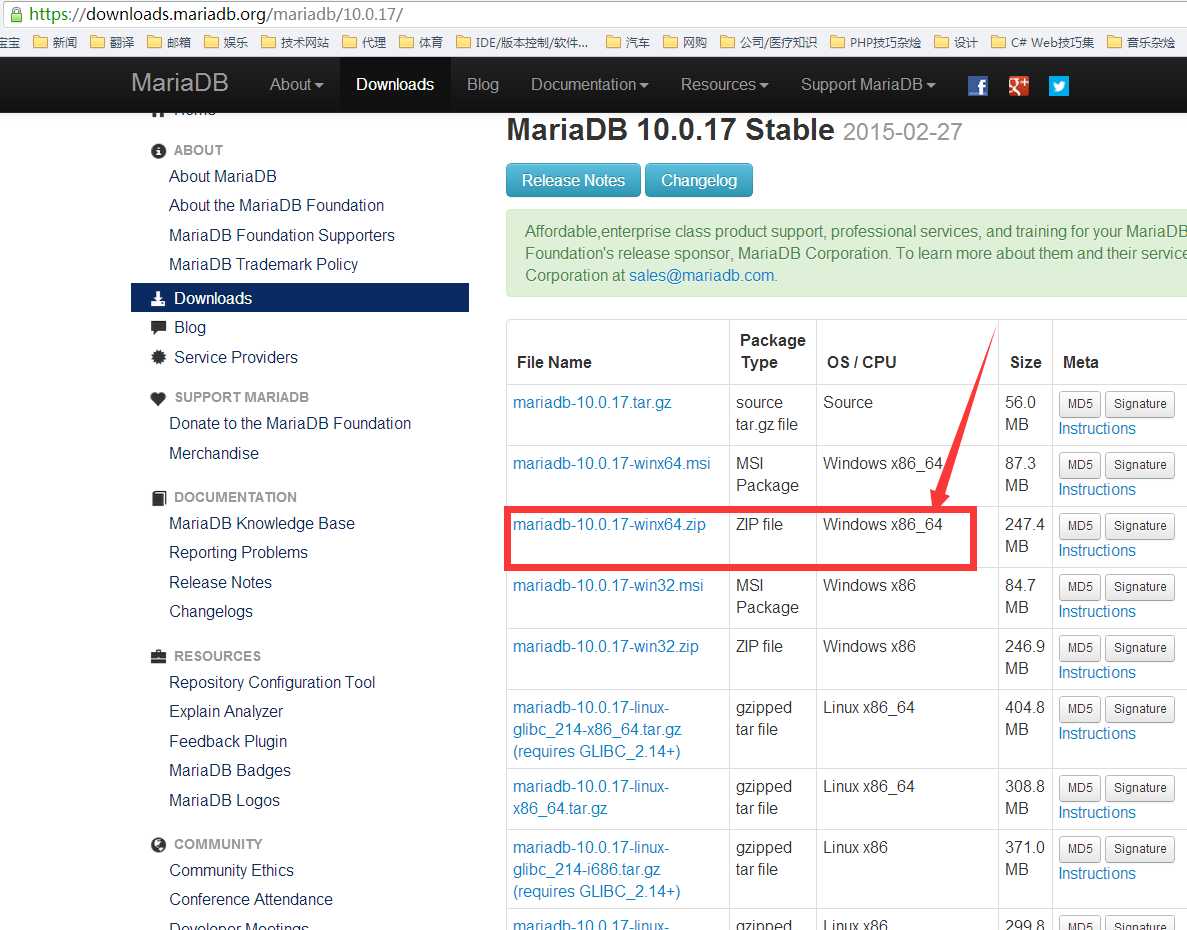The height and width of the screenshot is (930, 1187).
Task: Click Signature button for win32.zip row
Action: [1140, 648]
